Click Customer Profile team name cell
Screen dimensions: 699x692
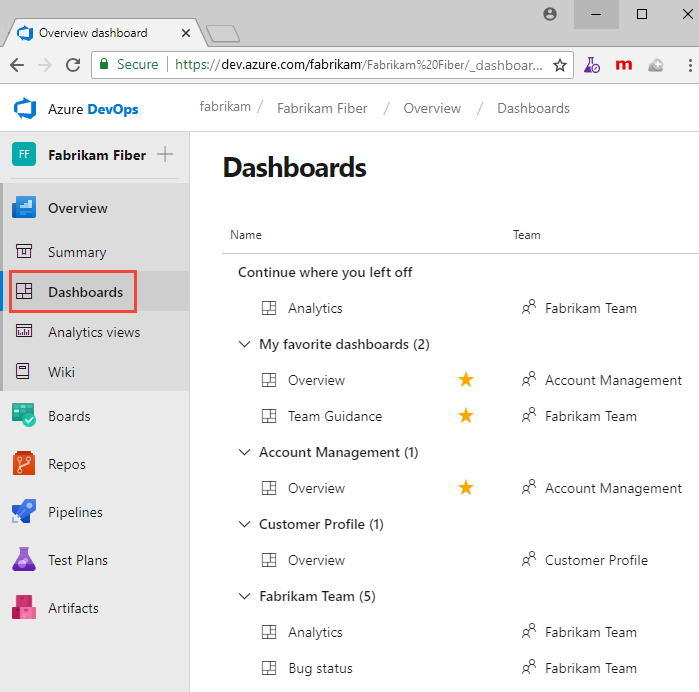[x=596, y=560]
